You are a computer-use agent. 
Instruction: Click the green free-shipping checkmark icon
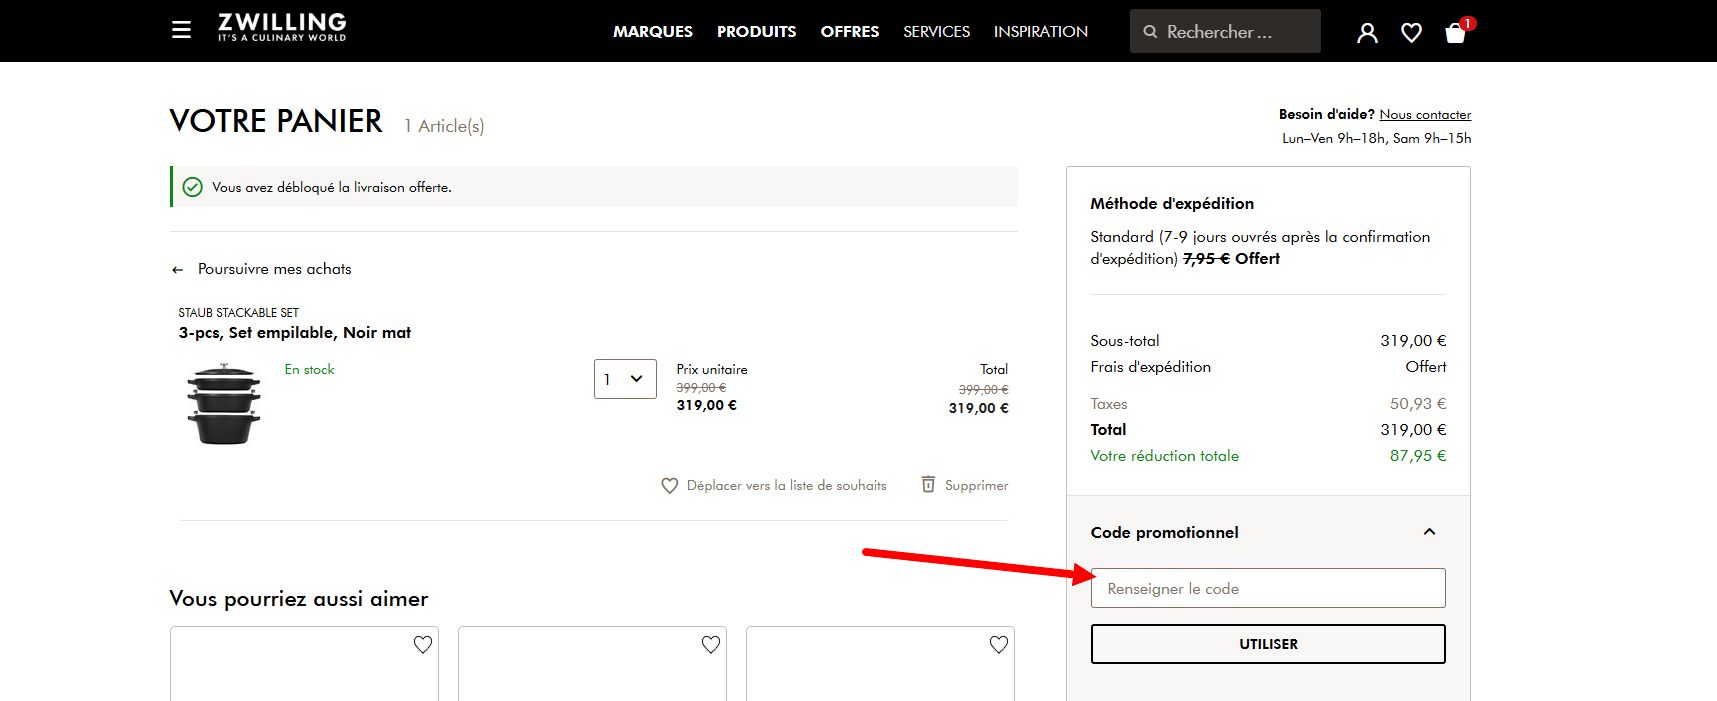click(x=193, y=187)
